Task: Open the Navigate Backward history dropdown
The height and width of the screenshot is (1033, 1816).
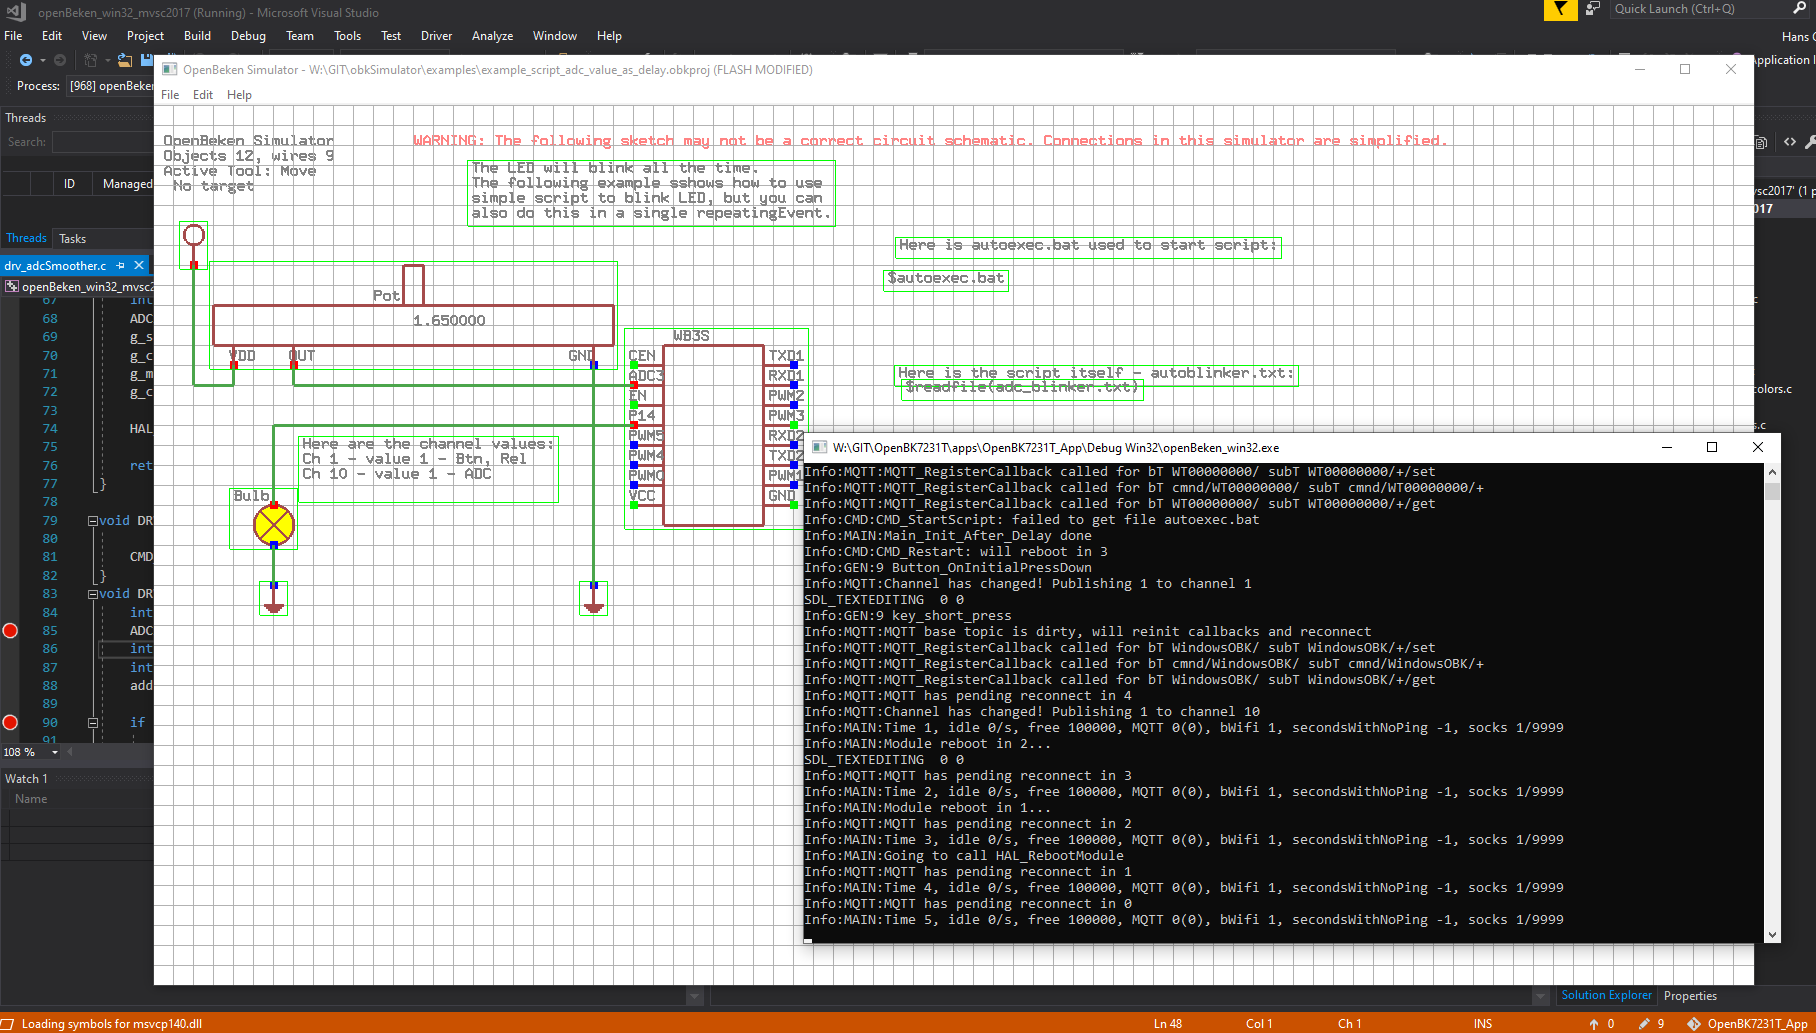Action: (x=42, y=60)
